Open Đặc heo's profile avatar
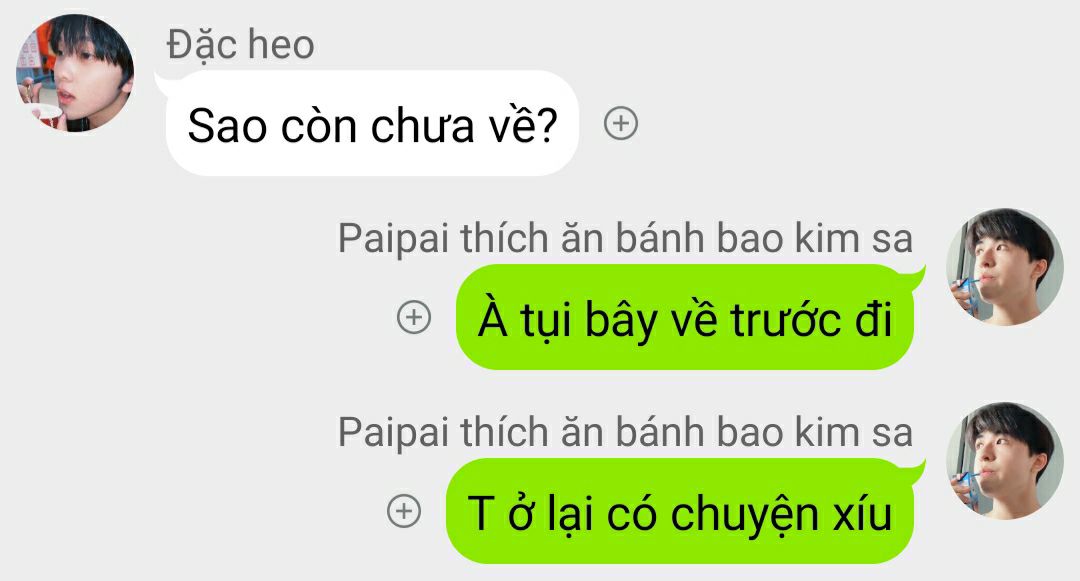1080x581 pixels. 75,73
